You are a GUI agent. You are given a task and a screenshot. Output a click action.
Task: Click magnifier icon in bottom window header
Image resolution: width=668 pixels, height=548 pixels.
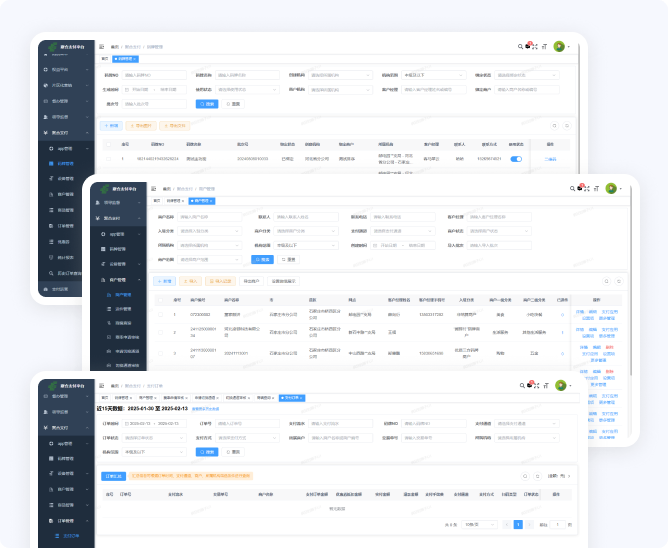(522, 386)
